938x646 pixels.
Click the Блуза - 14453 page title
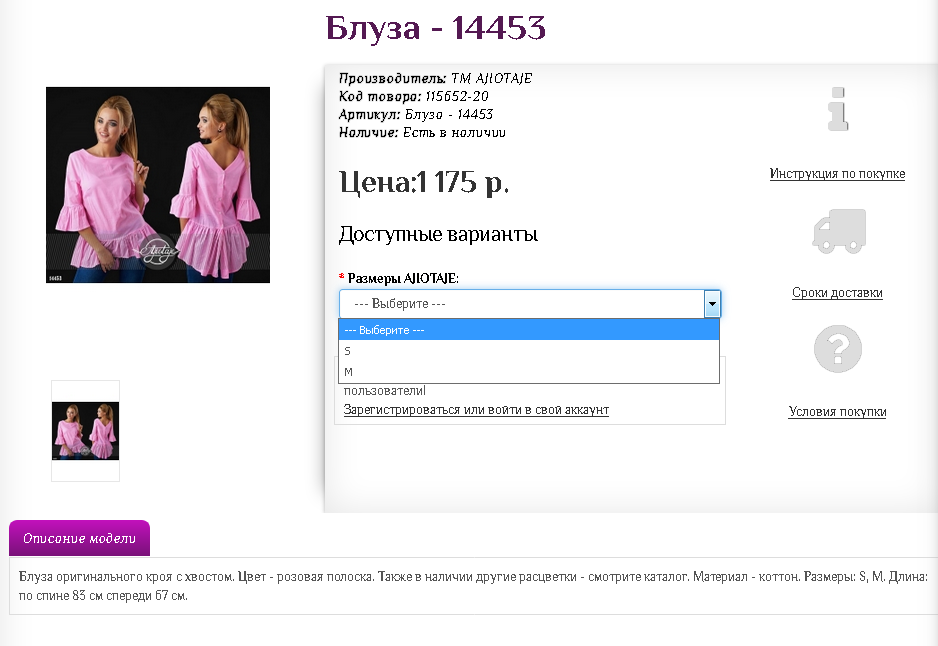436,28
